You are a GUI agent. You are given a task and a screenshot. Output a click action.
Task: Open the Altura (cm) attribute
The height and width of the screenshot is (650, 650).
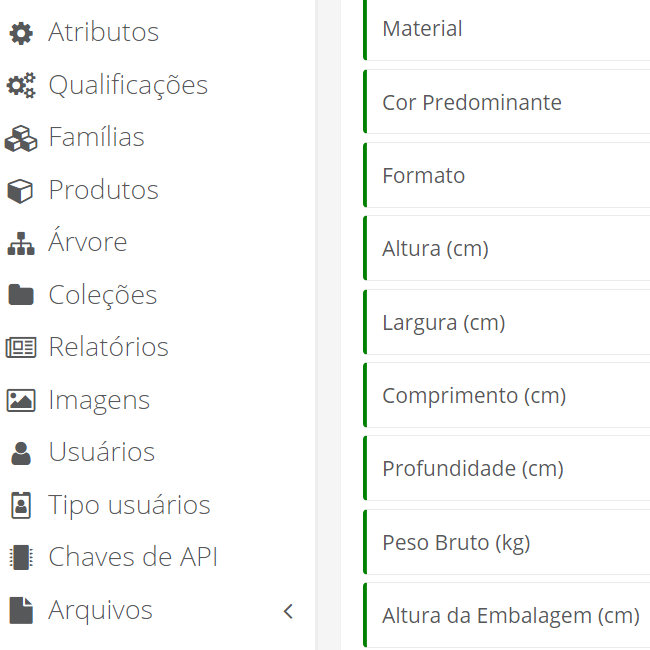point(506,249)
